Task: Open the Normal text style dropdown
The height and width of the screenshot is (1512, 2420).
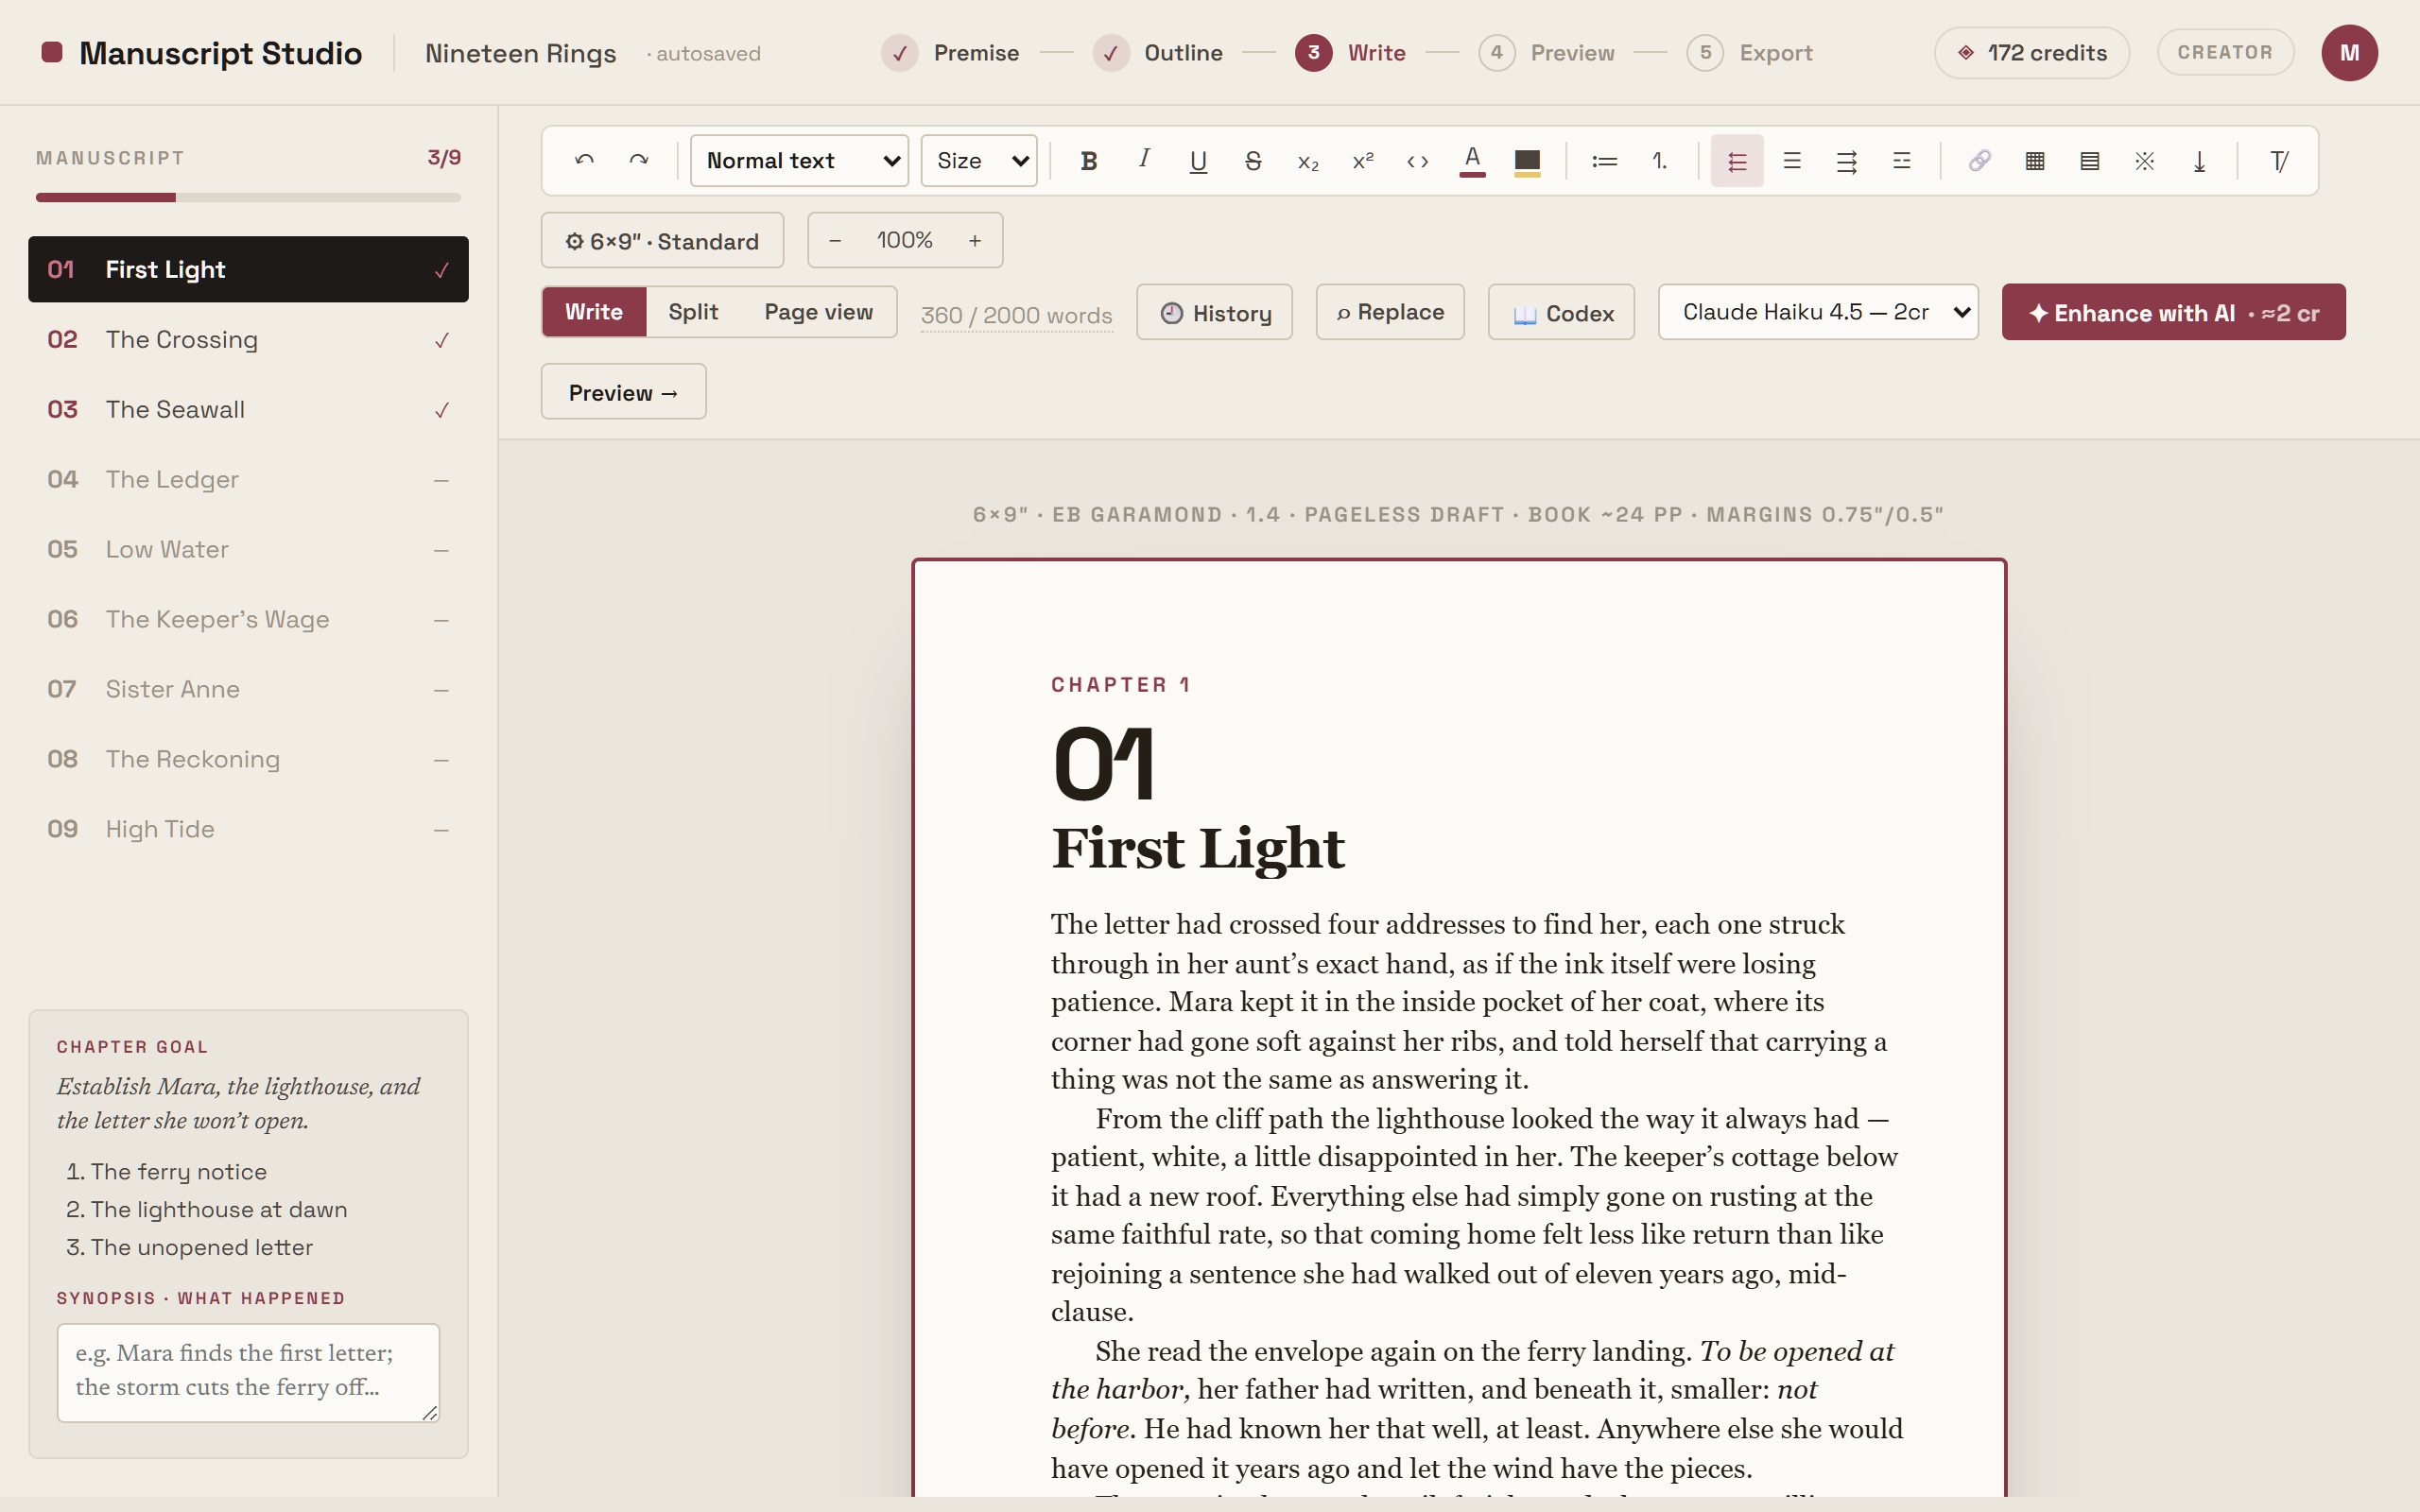Action: [x=799, y=160]
